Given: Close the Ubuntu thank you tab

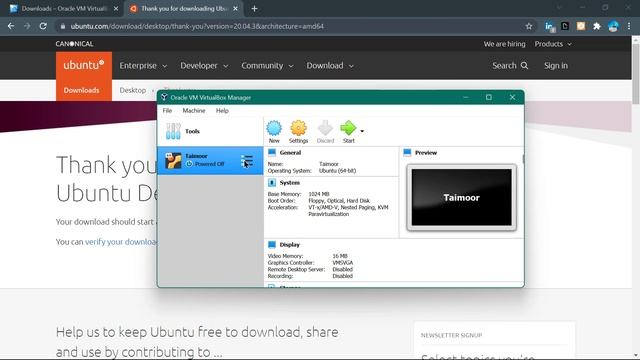Looking at the screenshot, I should (235, 9).
